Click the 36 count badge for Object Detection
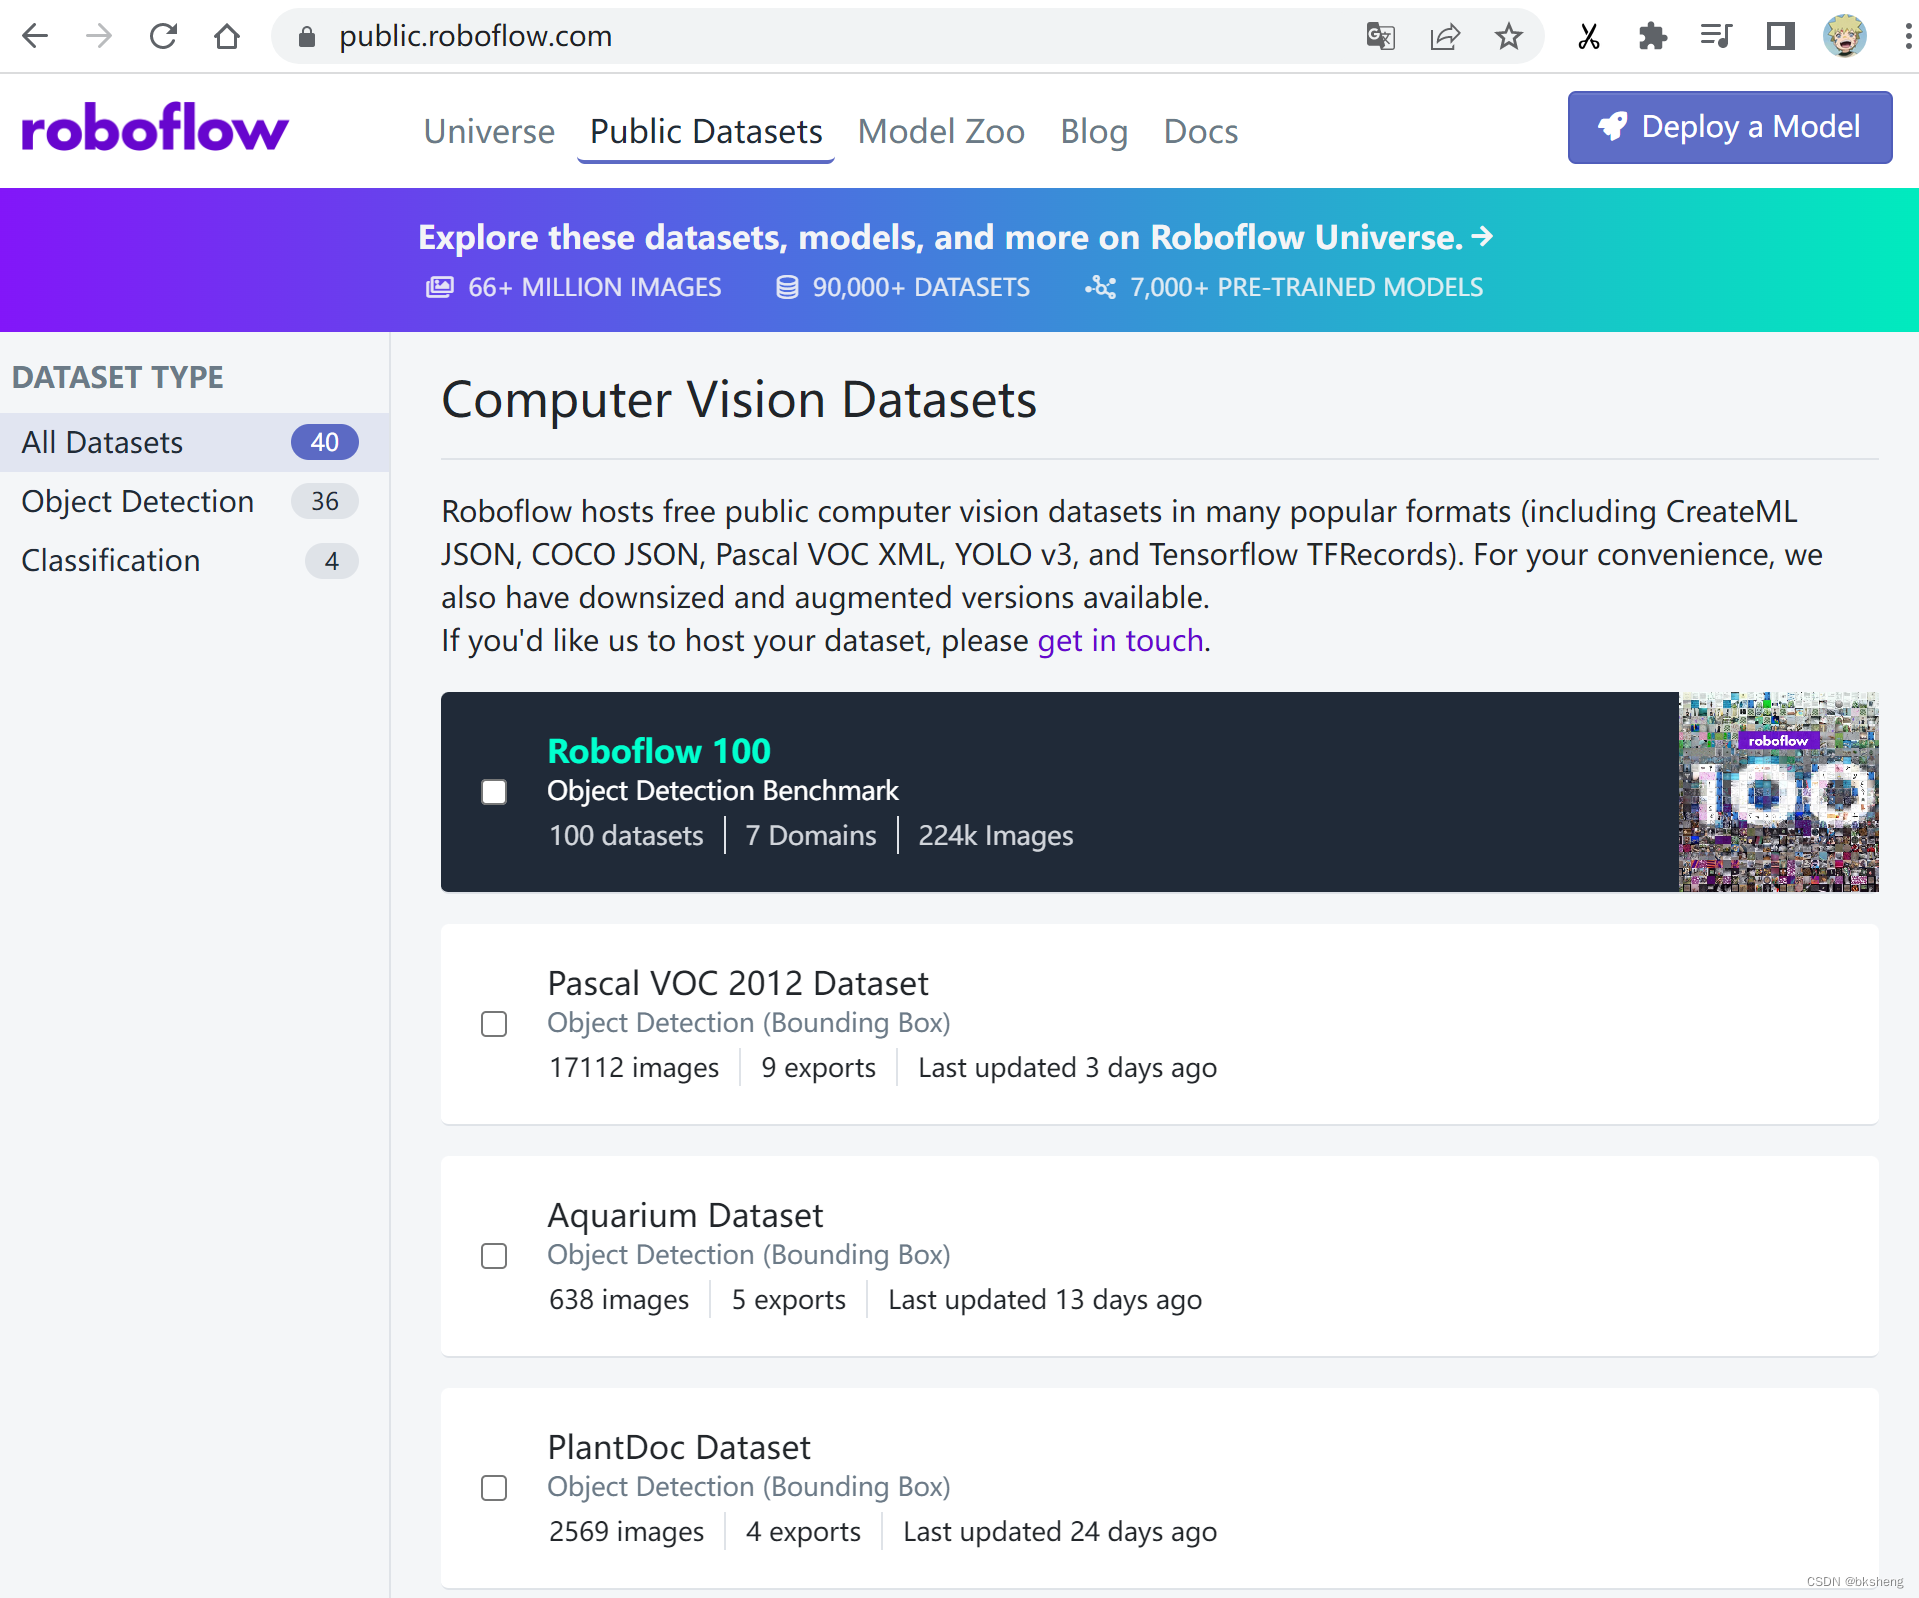 [x=324, y=501]
